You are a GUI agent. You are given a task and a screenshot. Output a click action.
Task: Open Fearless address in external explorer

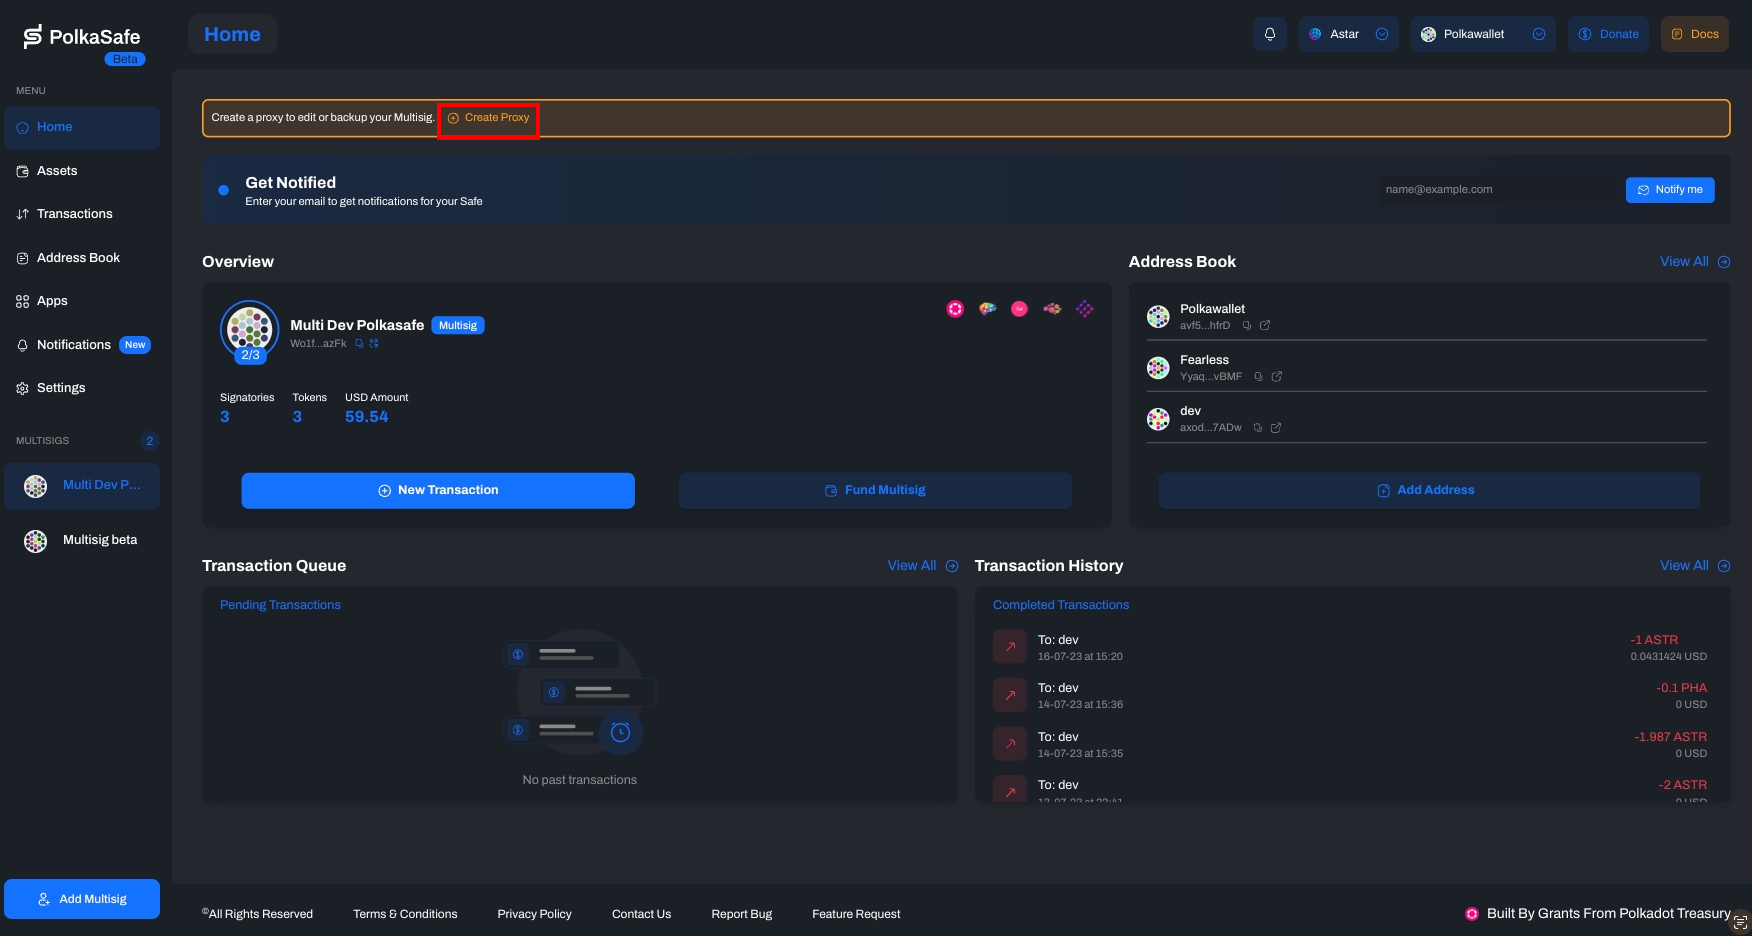click(x=1276, y=377)
